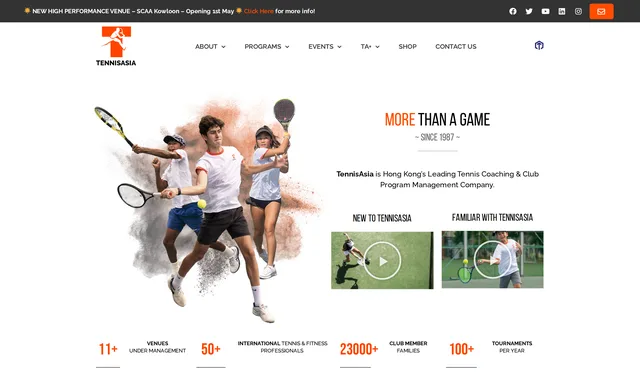The height and width of the screenshot is (384, 640).
Task: Expand the PROGRAMS menu chevron
Action: tap(287, 47)
